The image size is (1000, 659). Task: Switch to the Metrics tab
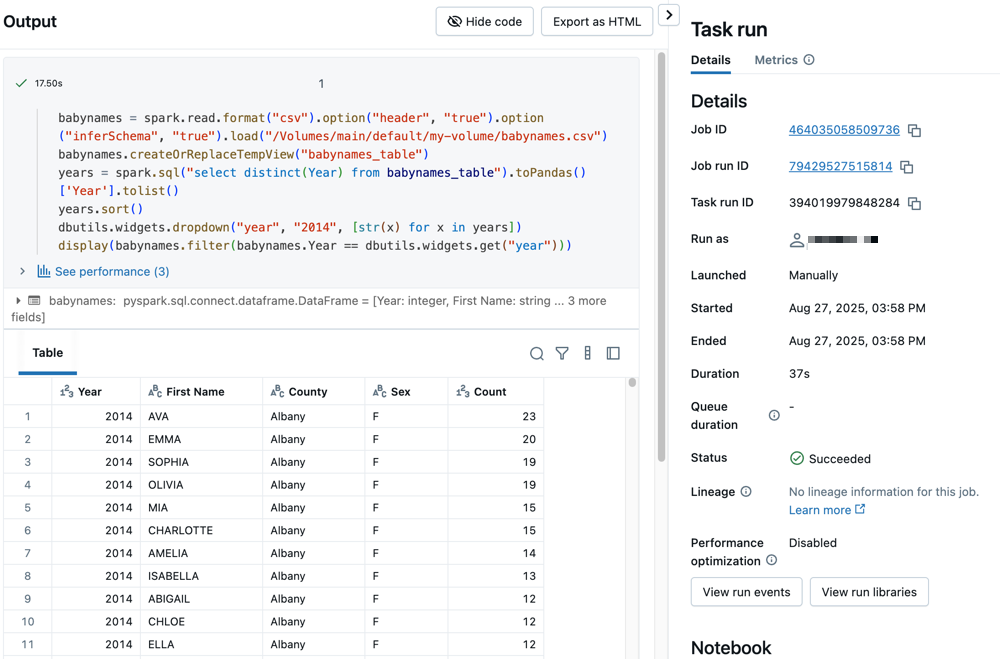coord(775,60)
